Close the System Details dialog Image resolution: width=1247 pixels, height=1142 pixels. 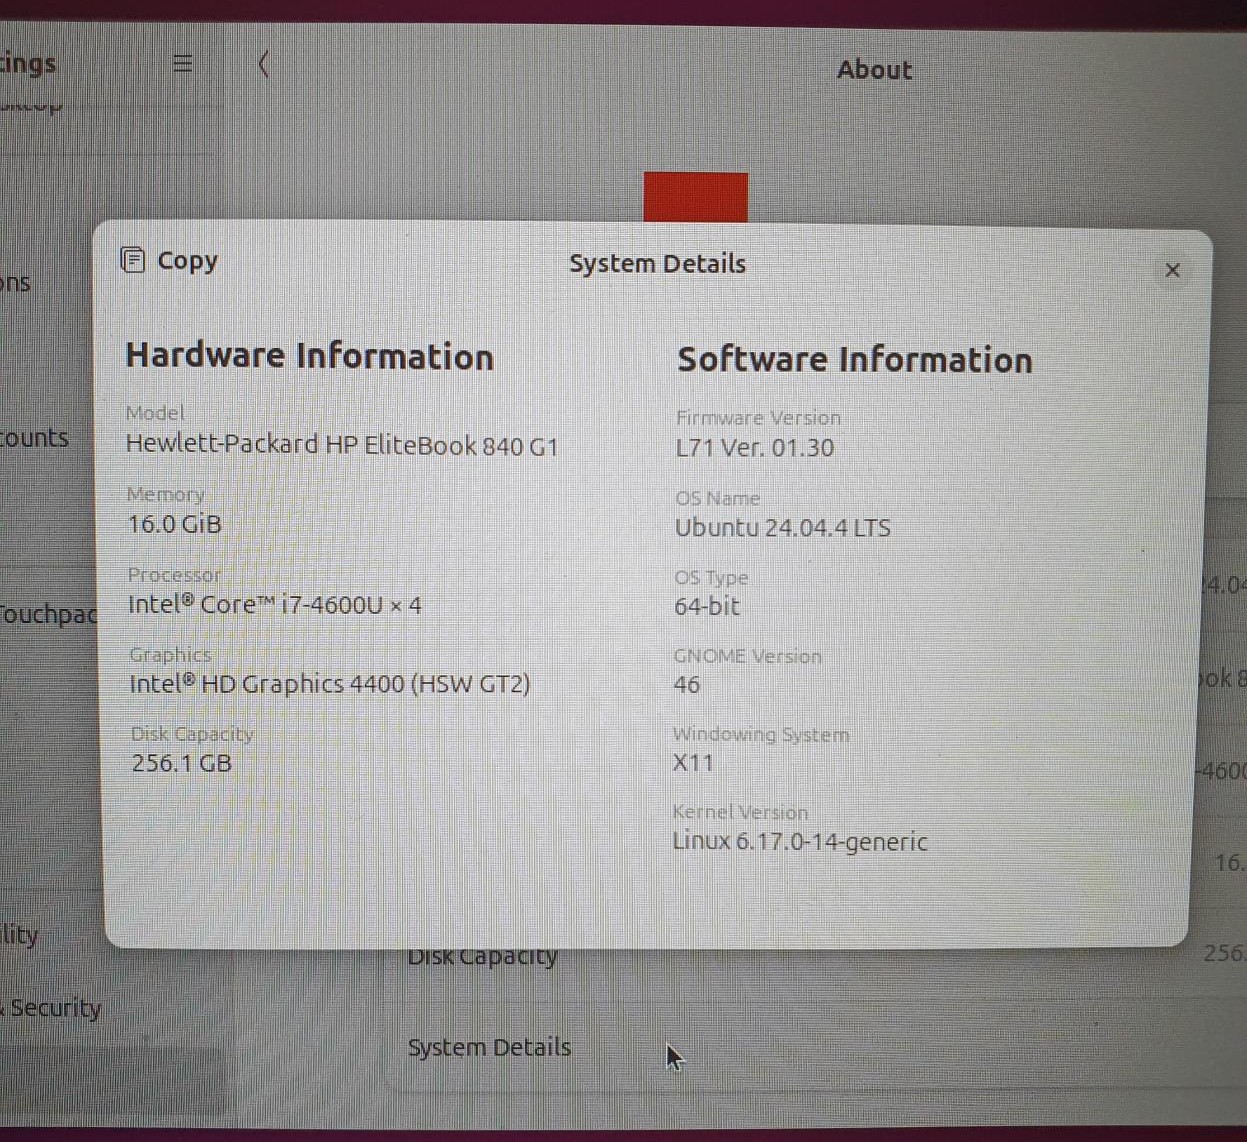(x=1173, y=270)
